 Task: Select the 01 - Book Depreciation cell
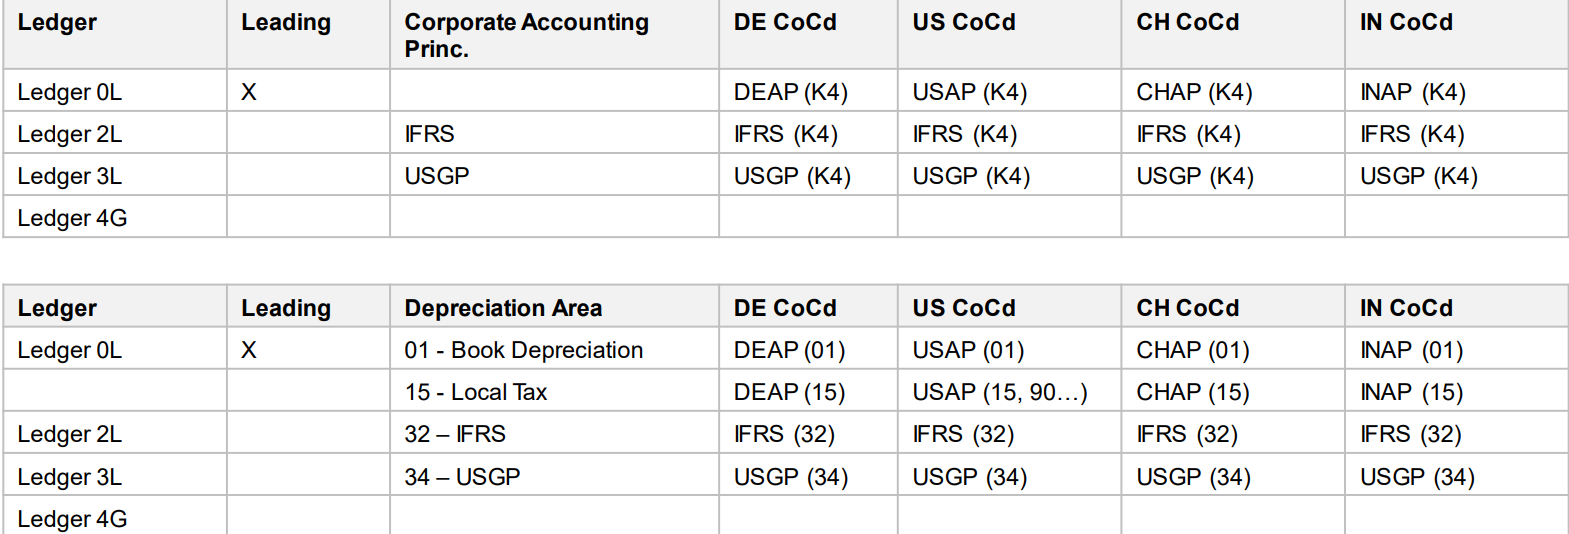(x=524, y=350)
